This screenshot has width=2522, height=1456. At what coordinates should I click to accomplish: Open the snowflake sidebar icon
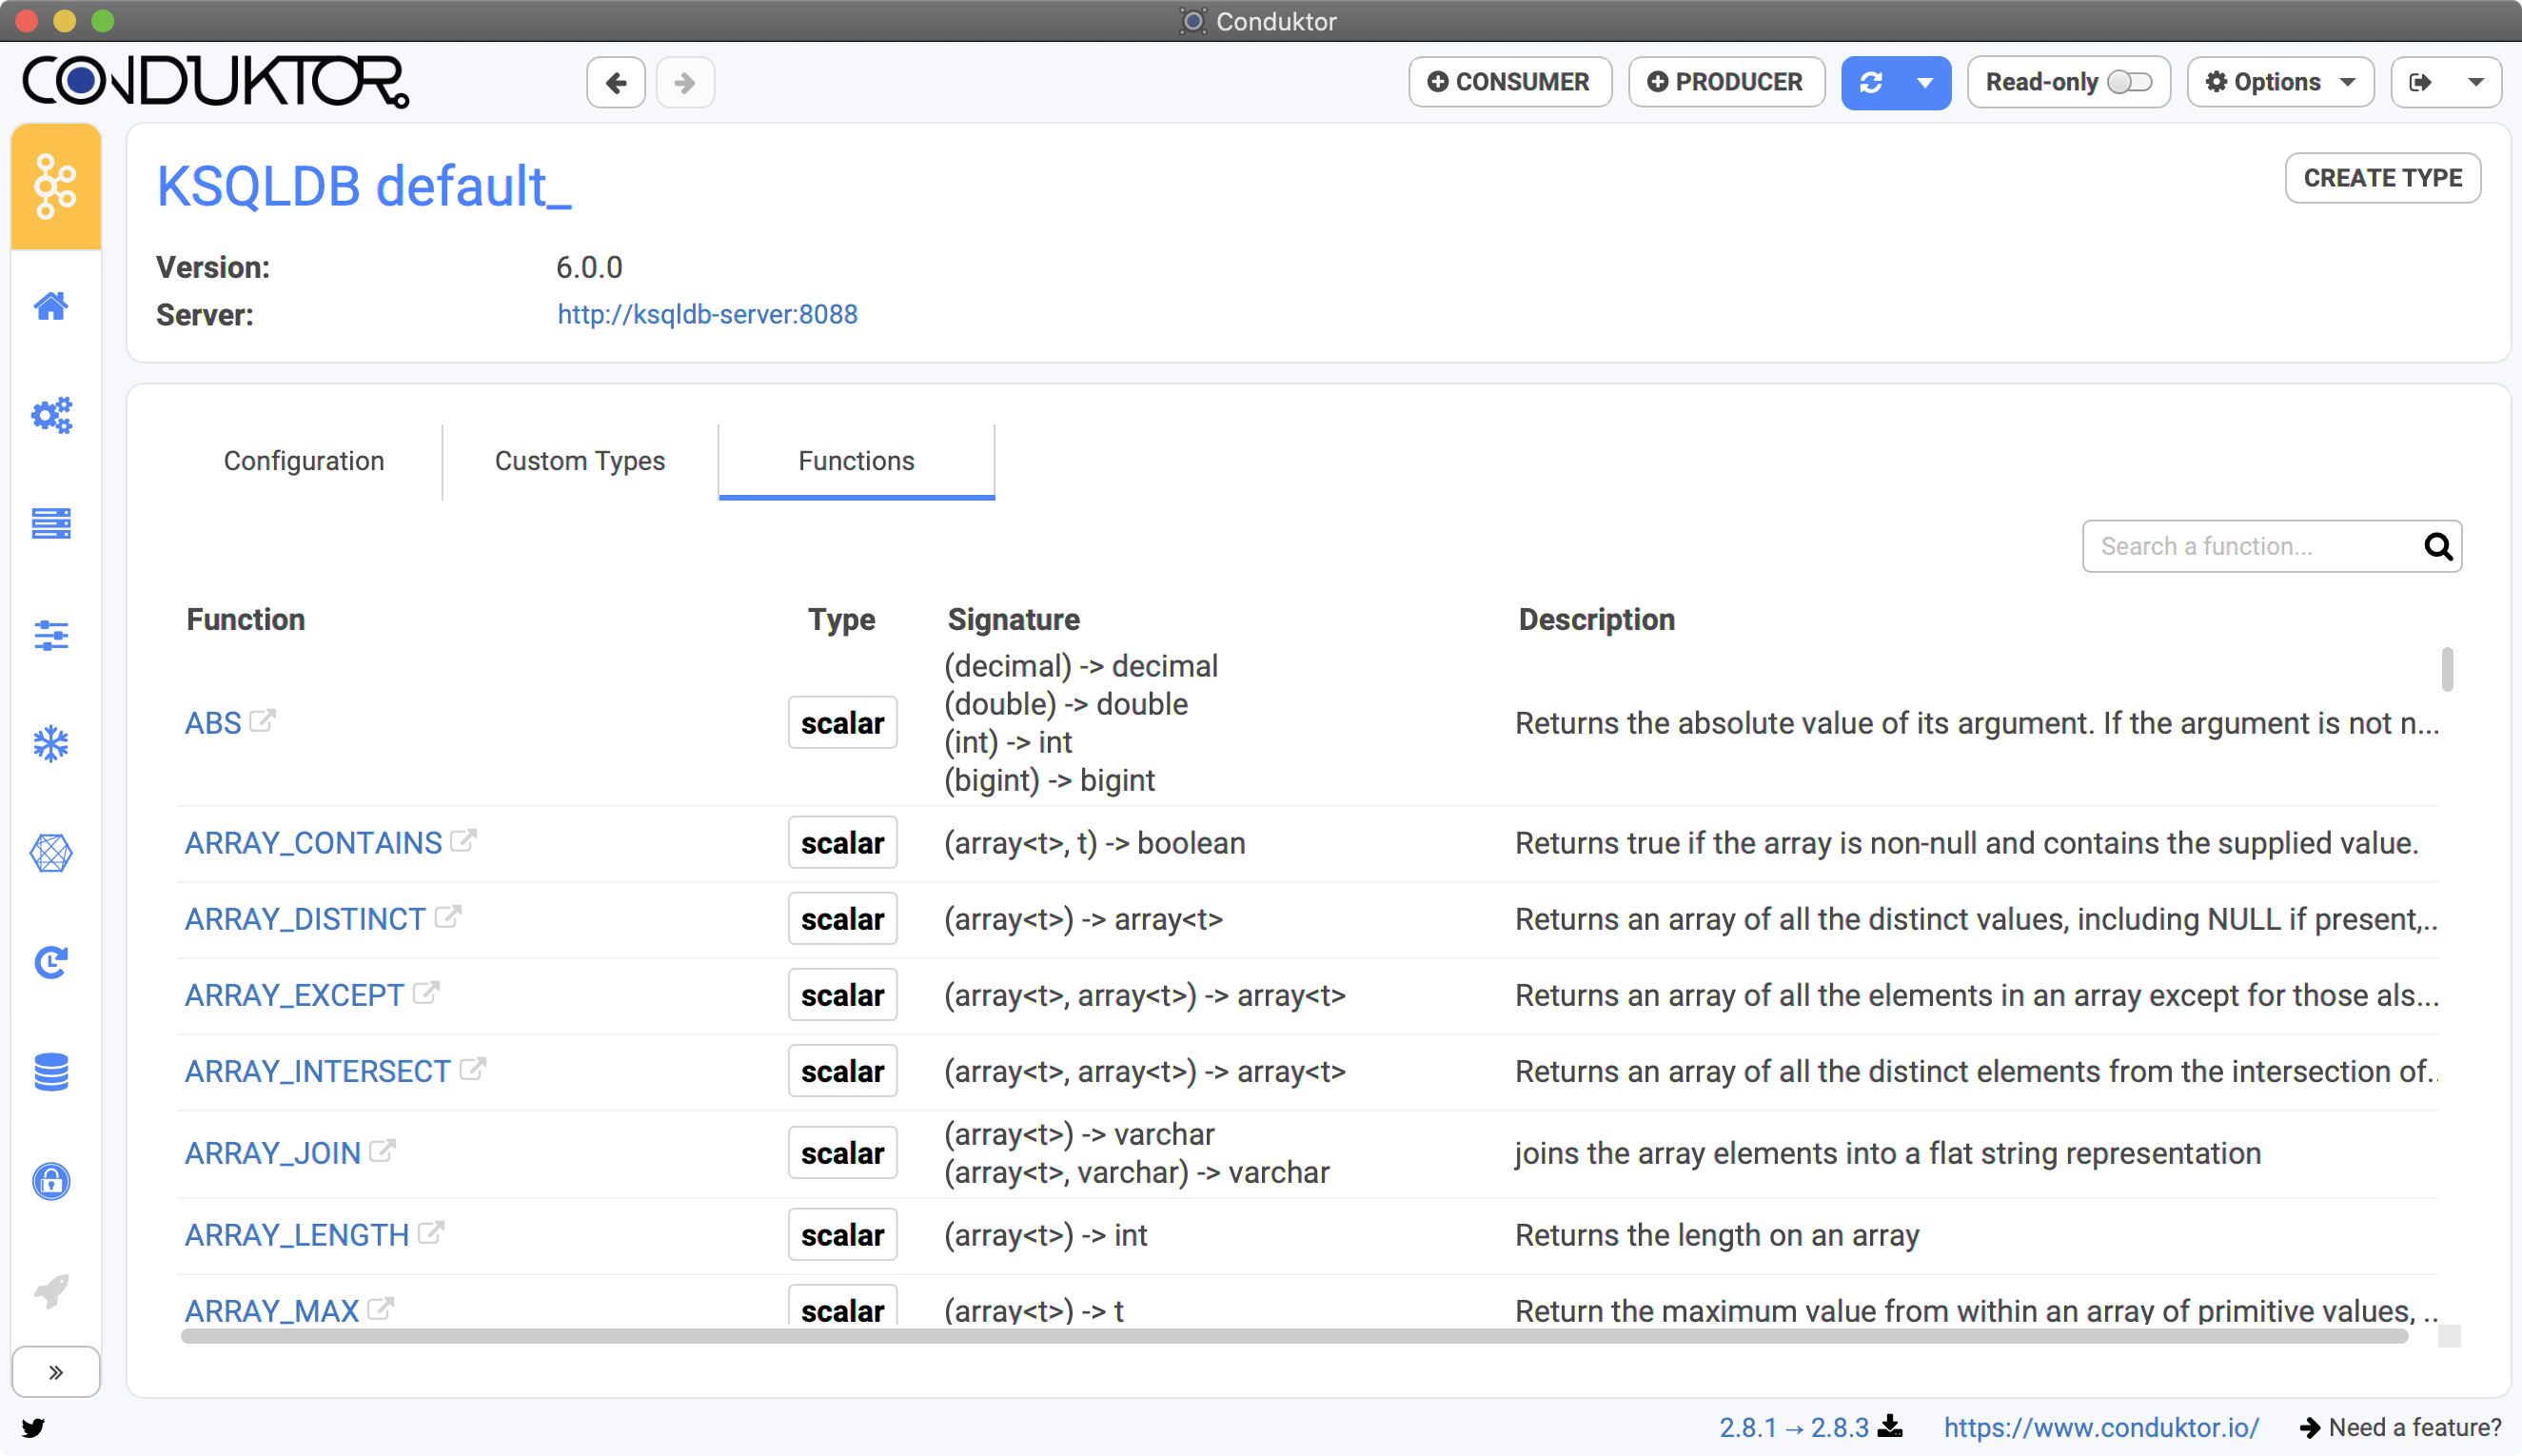point(51,744)
